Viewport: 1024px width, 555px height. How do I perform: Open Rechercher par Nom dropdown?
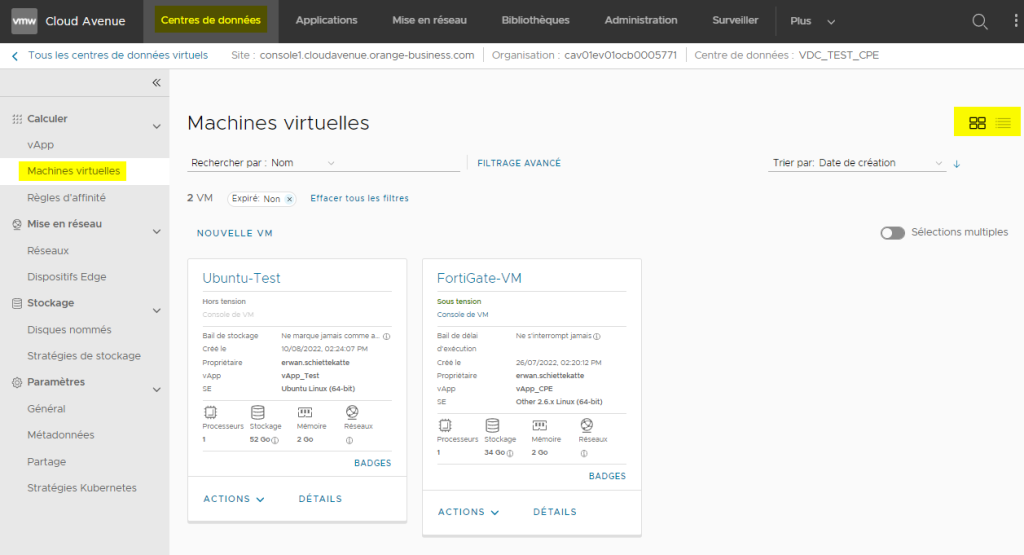[302, 163]
